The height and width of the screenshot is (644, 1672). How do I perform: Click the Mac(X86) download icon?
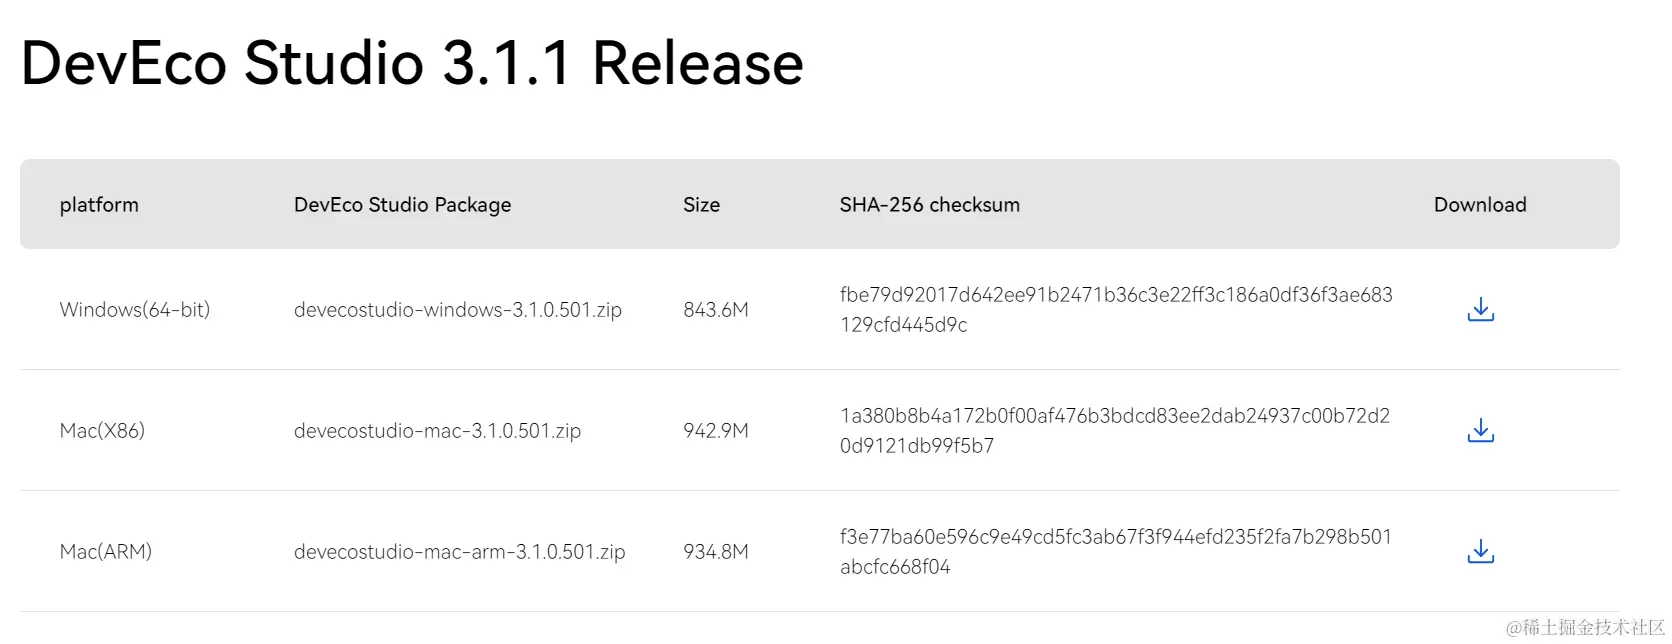[x=1480, y=431]
